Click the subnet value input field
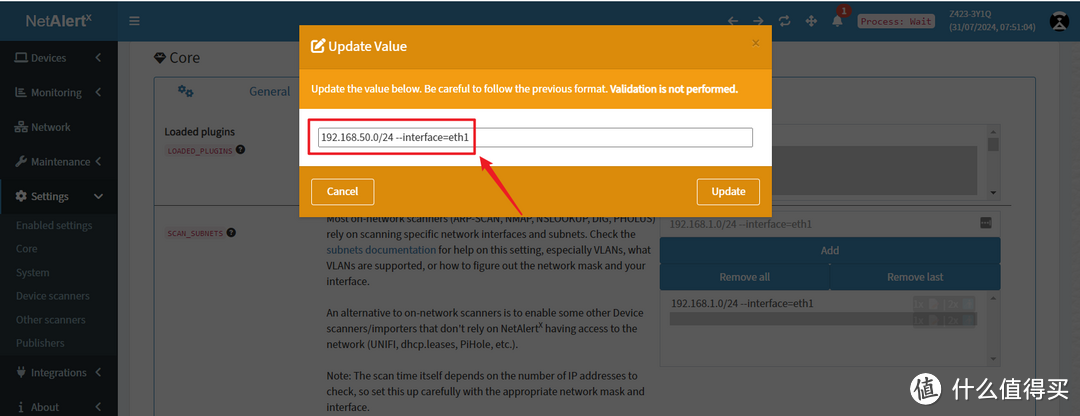The width and height of the screenshot is (1080, 416). pyautogui.click(x=535, y=137)
